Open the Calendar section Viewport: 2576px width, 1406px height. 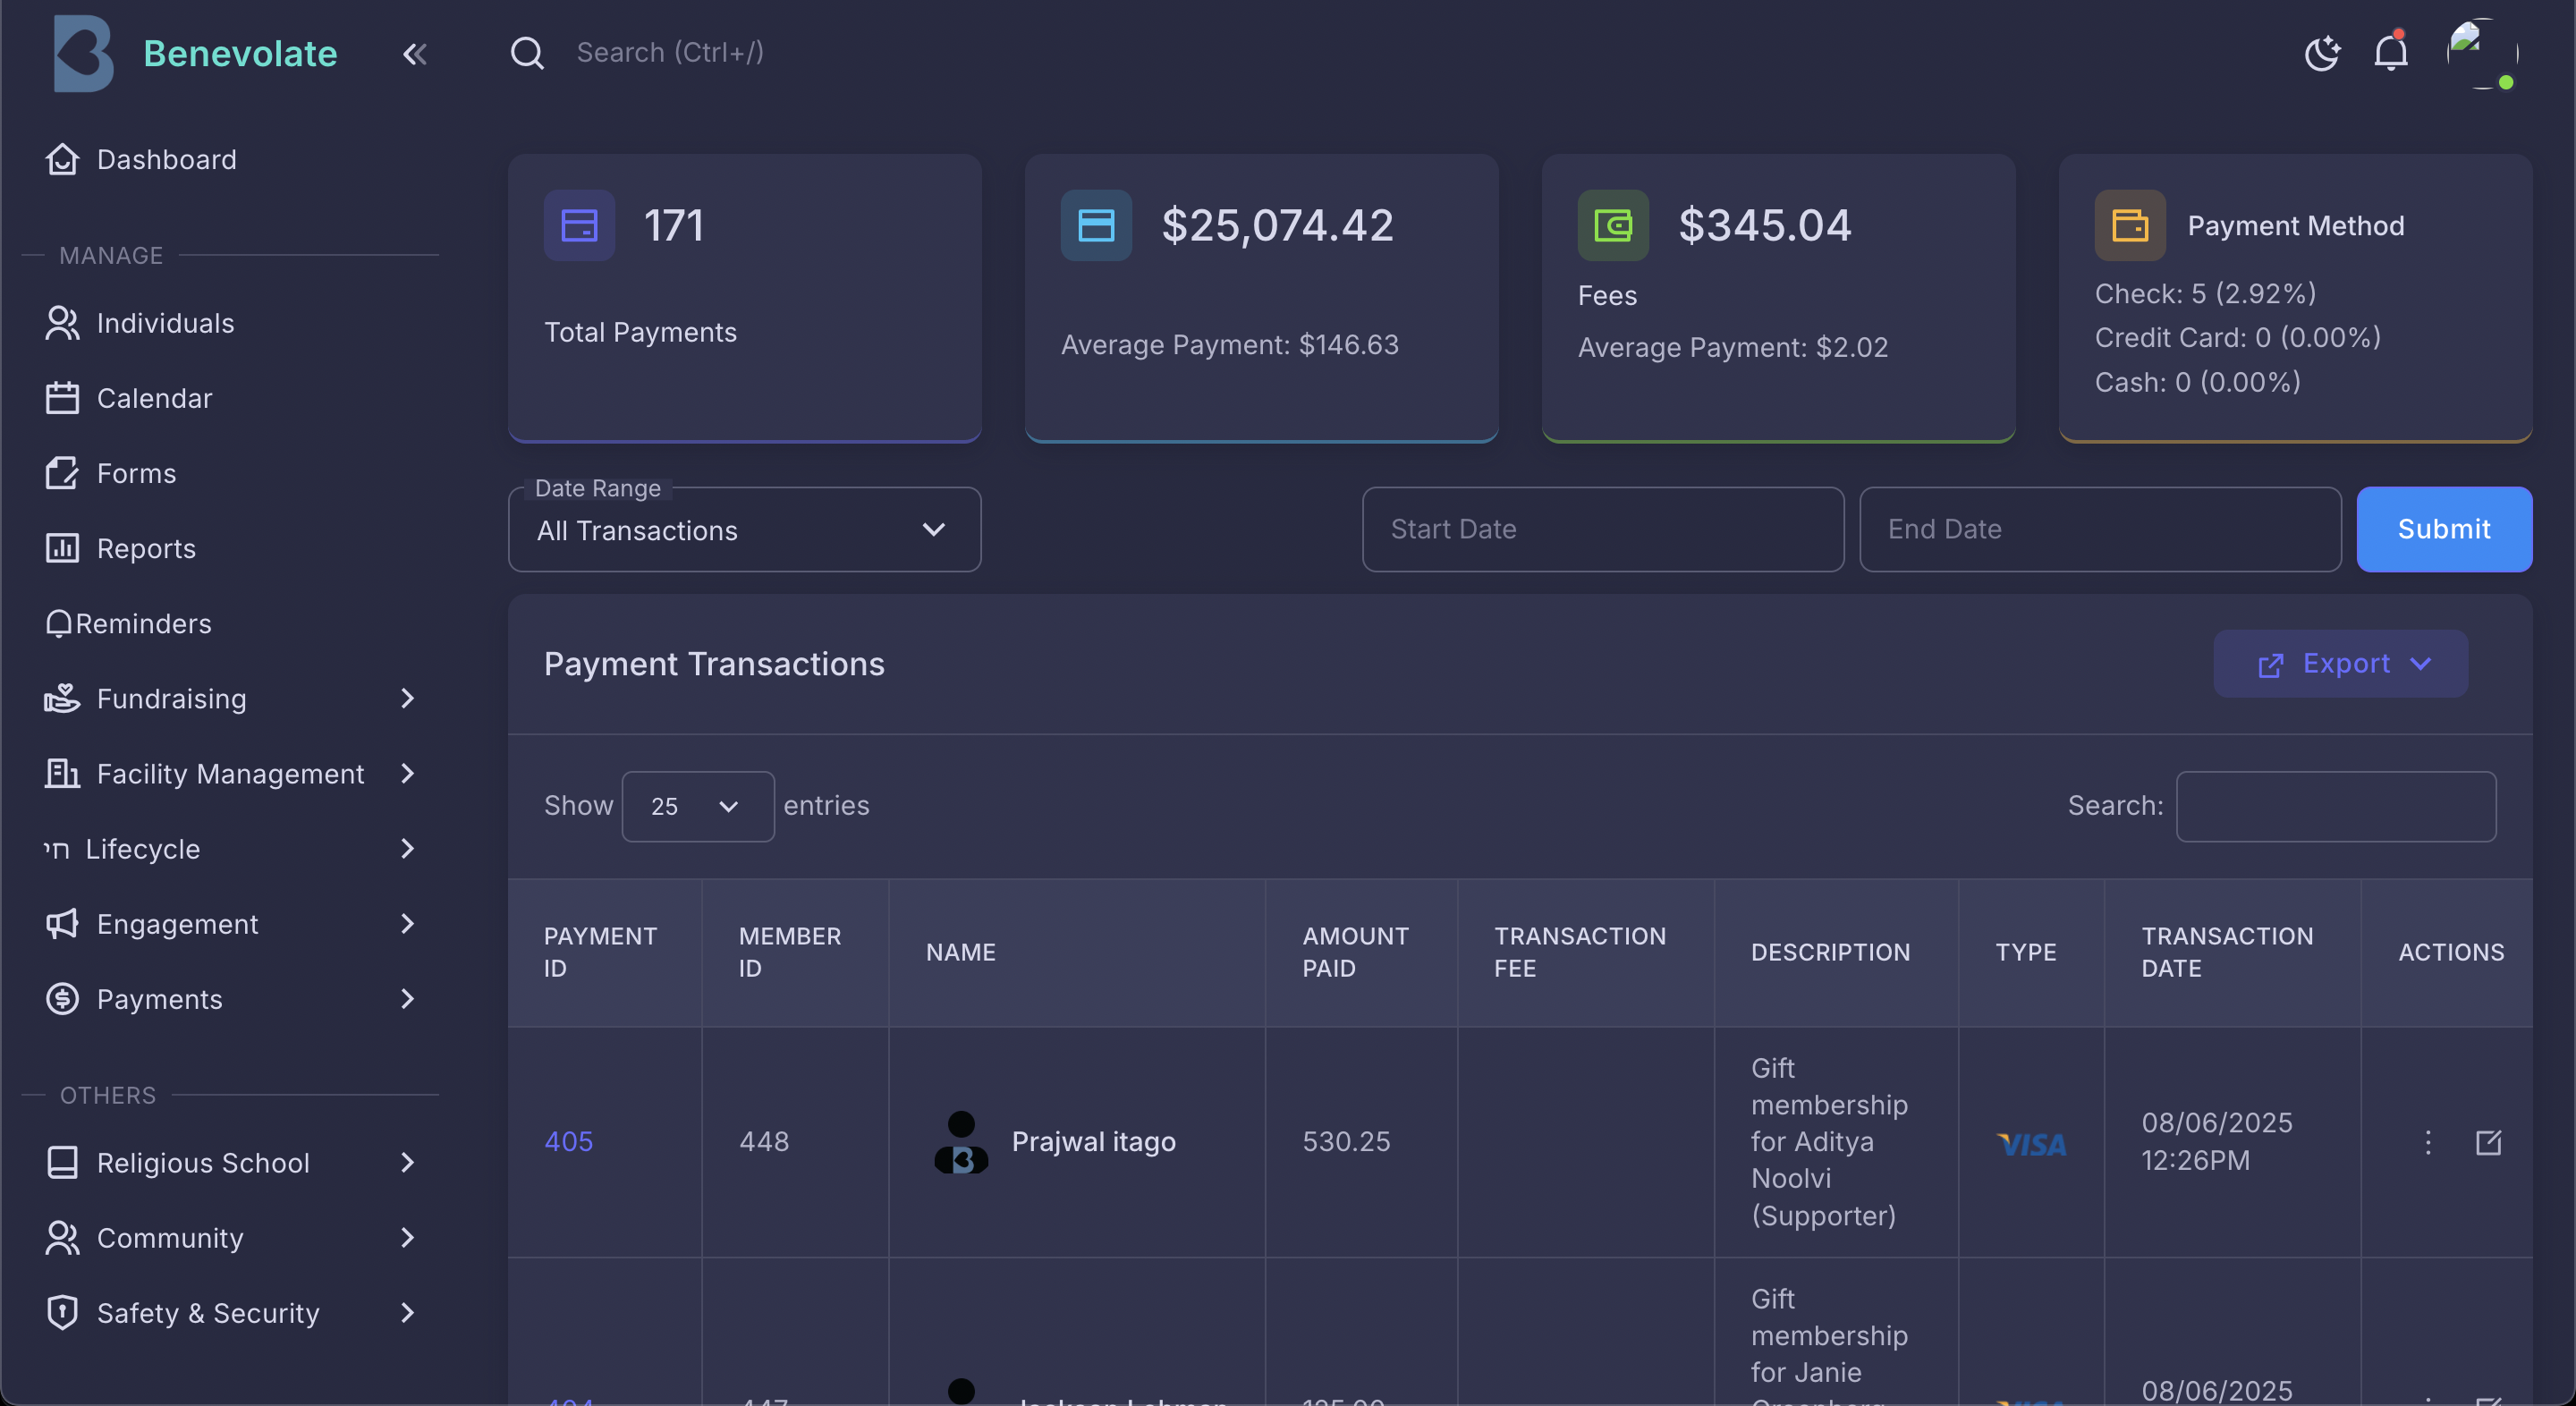pyautogui.click(x=155, y=398)
